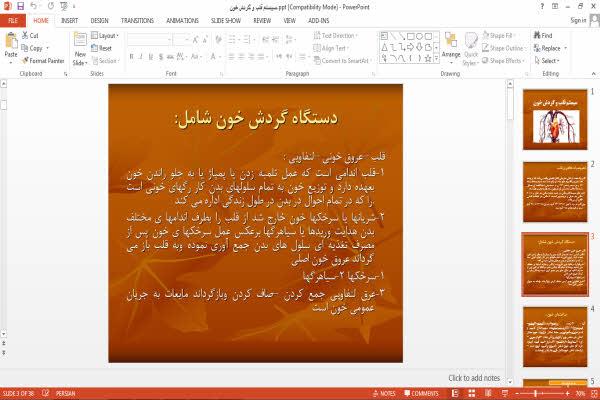Collapse the ribbon with the arrow
600x400 pixels.
click(x=594, y=73)
